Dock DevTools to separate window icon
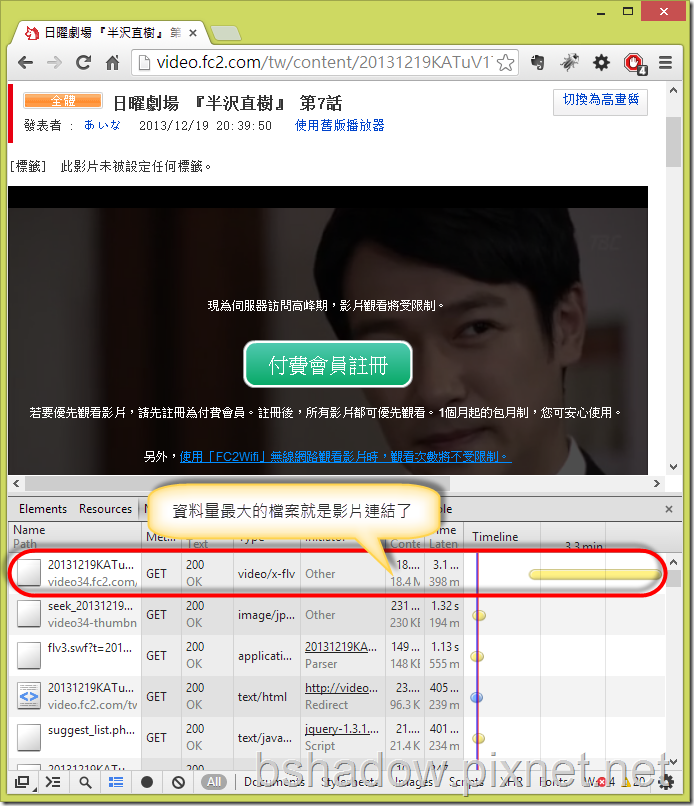694x806 pixels. pyautogui.click(x=23, y=782)
